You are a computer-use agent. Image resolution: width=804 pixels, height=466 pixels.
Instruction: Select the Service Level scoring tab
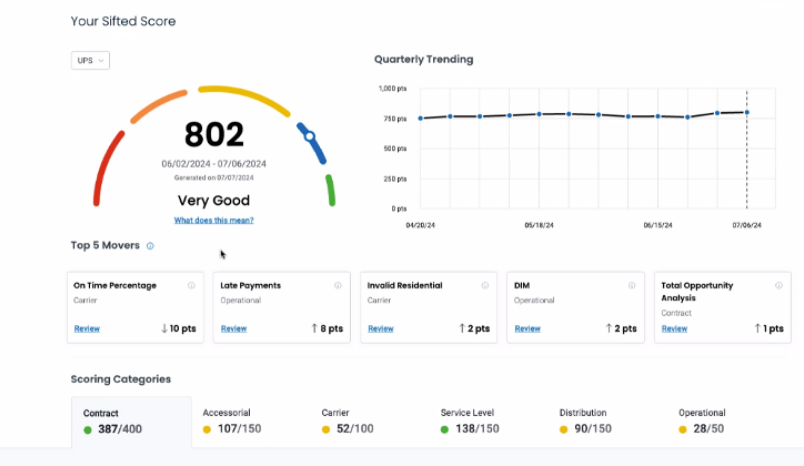(x=469, y=420)
